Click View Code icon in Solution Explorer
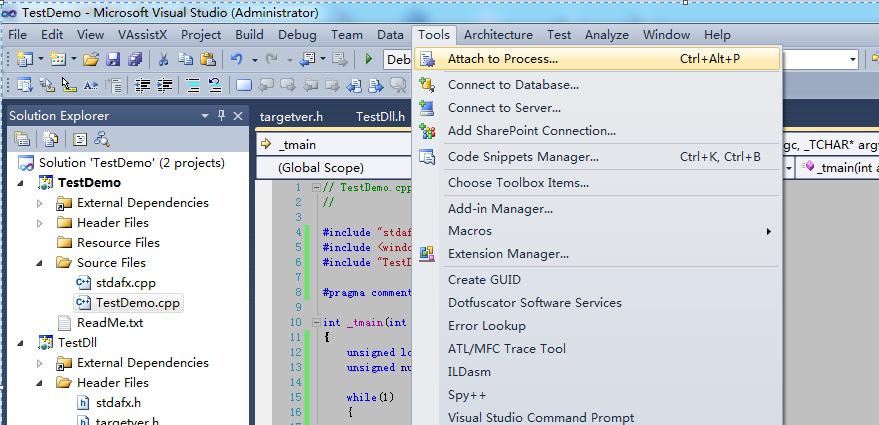The height and width of the screenshot is (425, 879). coord(80,138)
